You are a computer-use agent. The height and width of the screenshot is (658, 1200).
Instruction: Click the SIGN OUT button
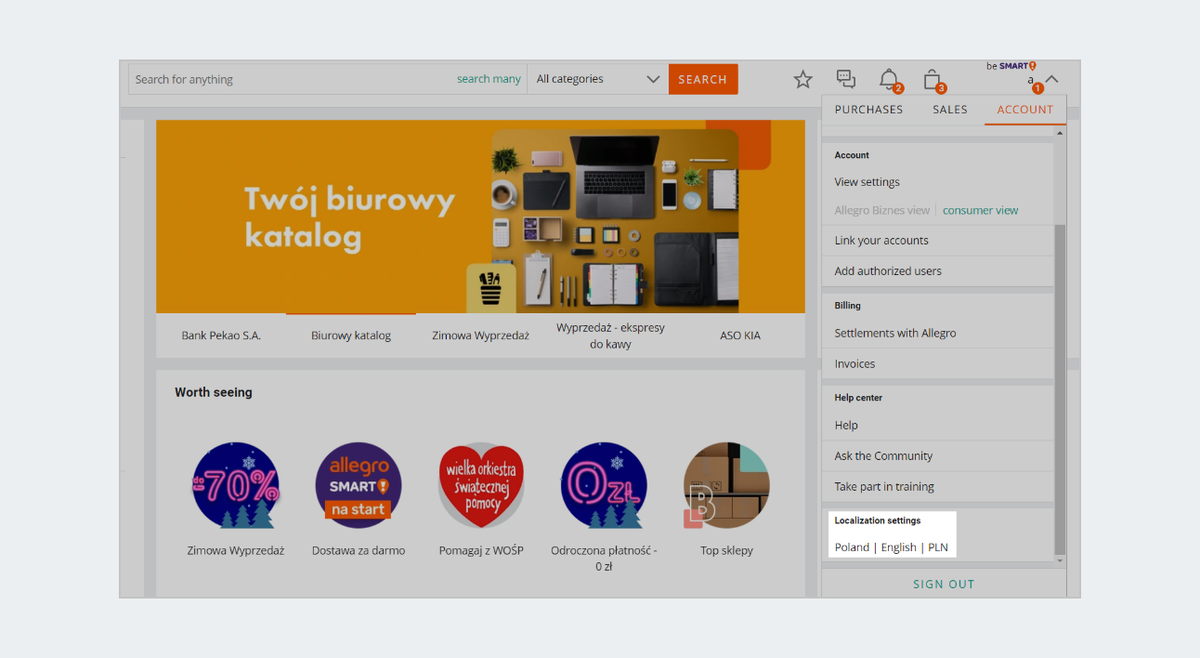[x=943, y=584]
